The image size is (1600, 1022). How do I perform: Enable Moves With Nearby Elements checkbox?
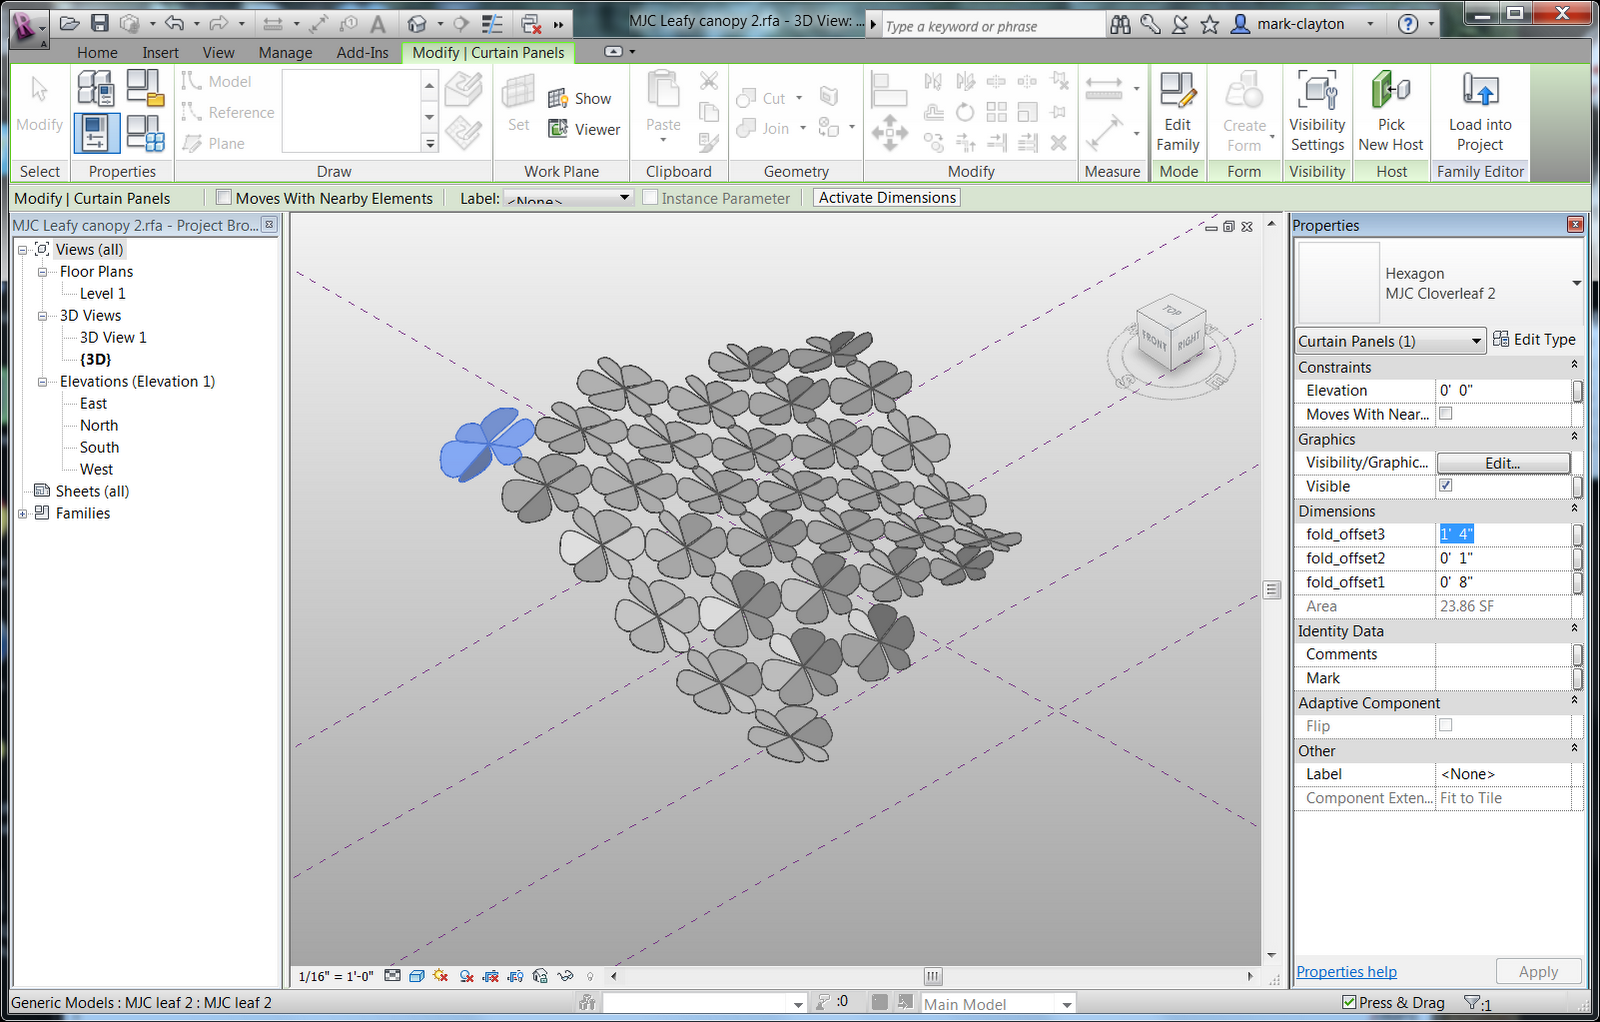pos(223,197)
